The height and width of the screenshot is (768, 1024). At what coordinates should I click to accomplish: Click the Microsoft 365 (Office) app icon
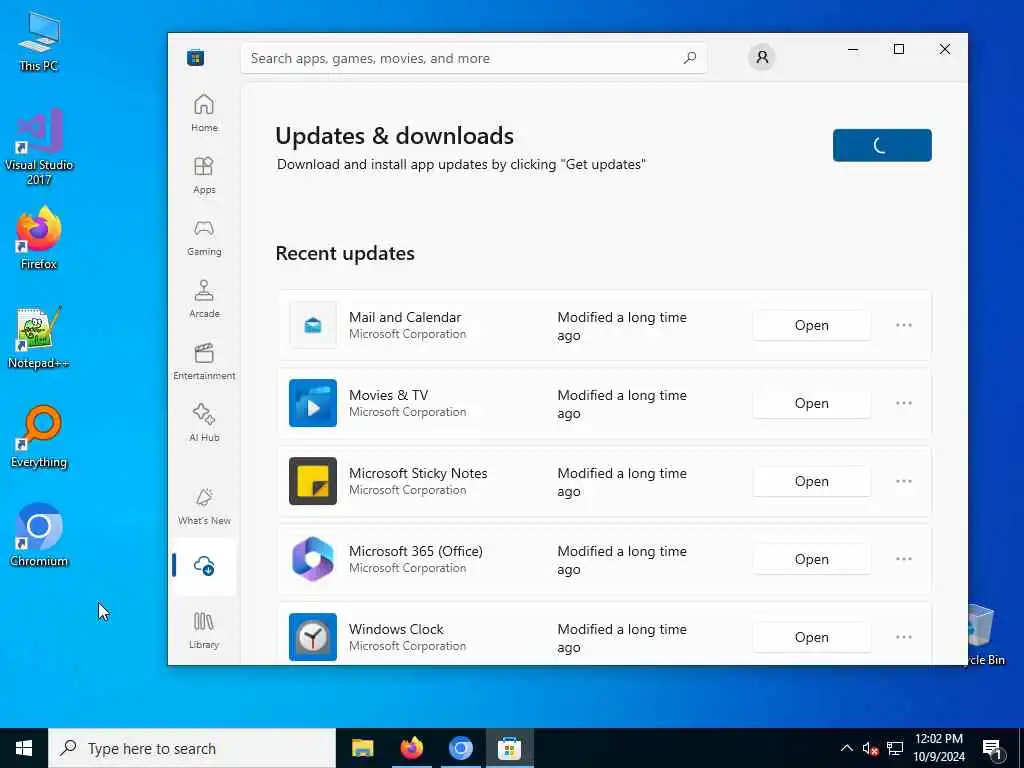click(313, 559)
